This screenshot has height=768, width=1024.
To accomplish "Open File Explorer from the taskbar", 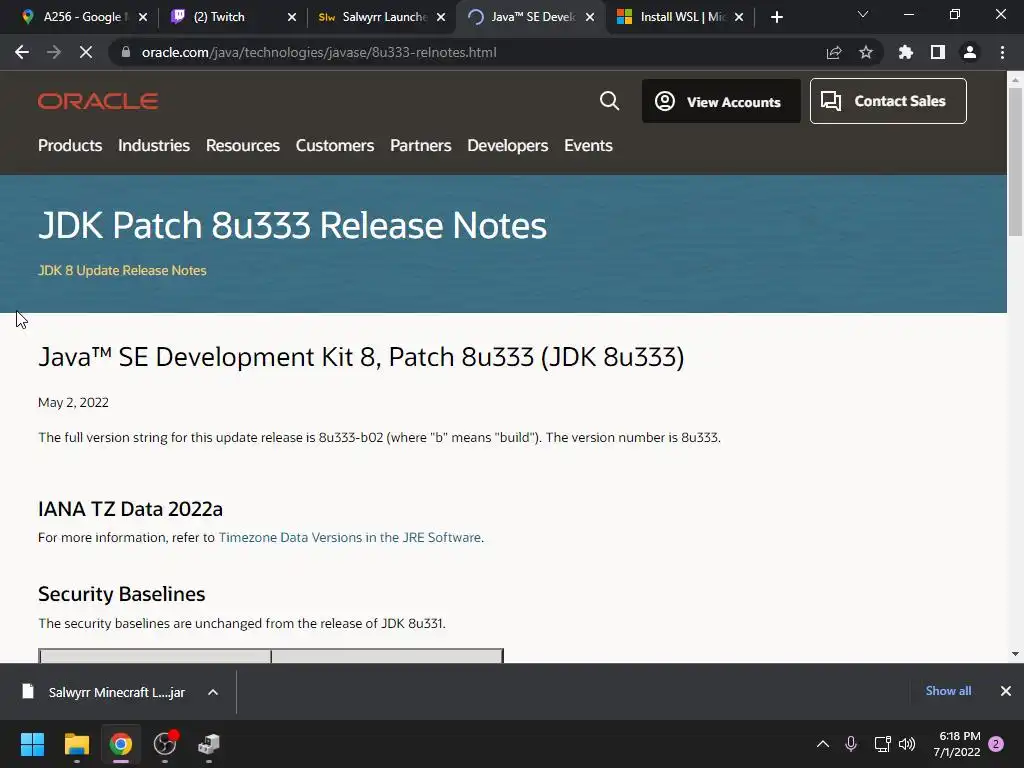I will coord(76,744).
